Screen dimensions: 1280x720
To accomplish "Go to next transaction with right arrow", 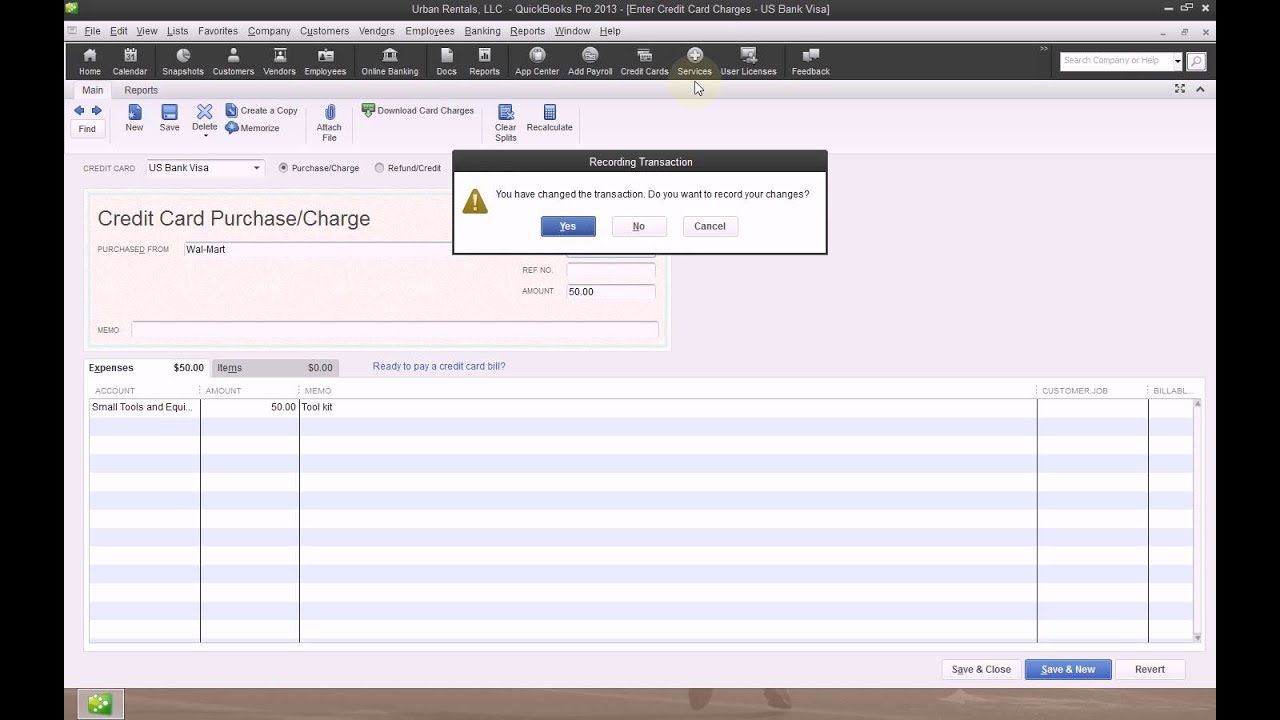I will 96,111.
